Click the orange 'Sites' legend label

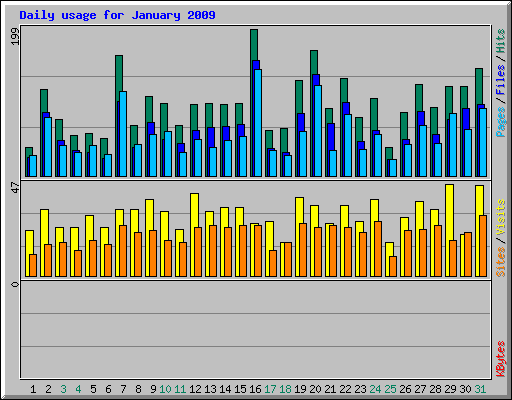coord(500,262)
